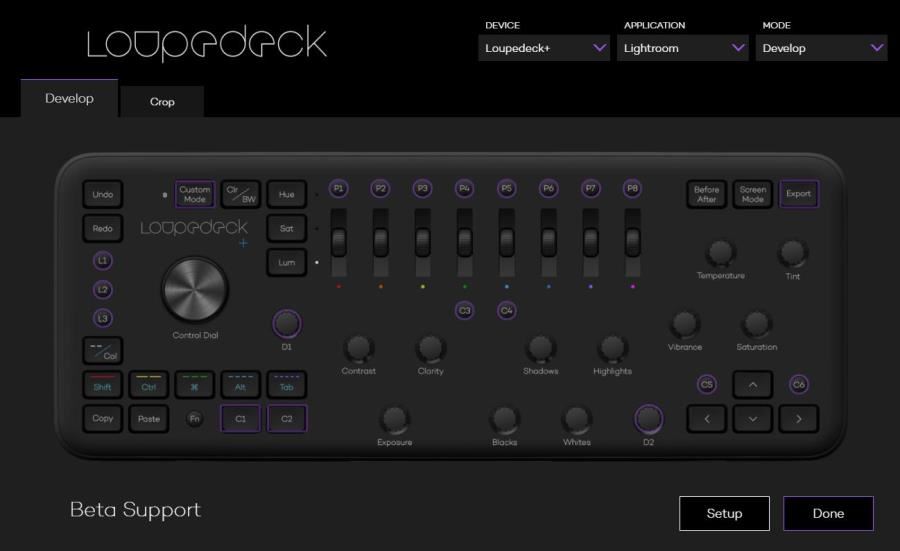Select the L2 round button

(x=103, y=289)
